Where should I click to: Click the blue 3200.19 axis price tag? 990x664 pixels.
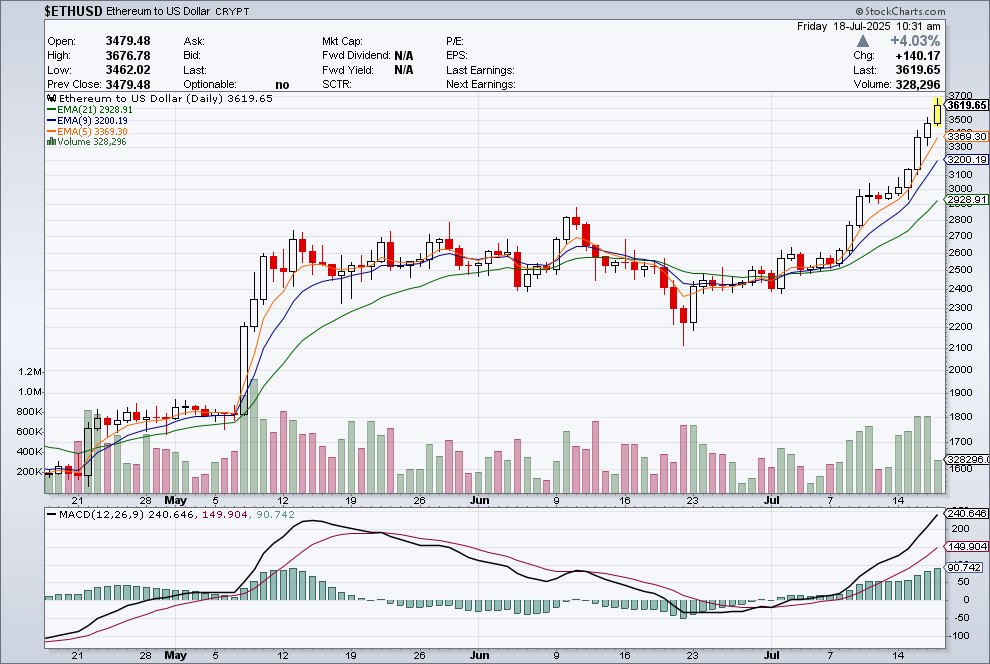967,160
